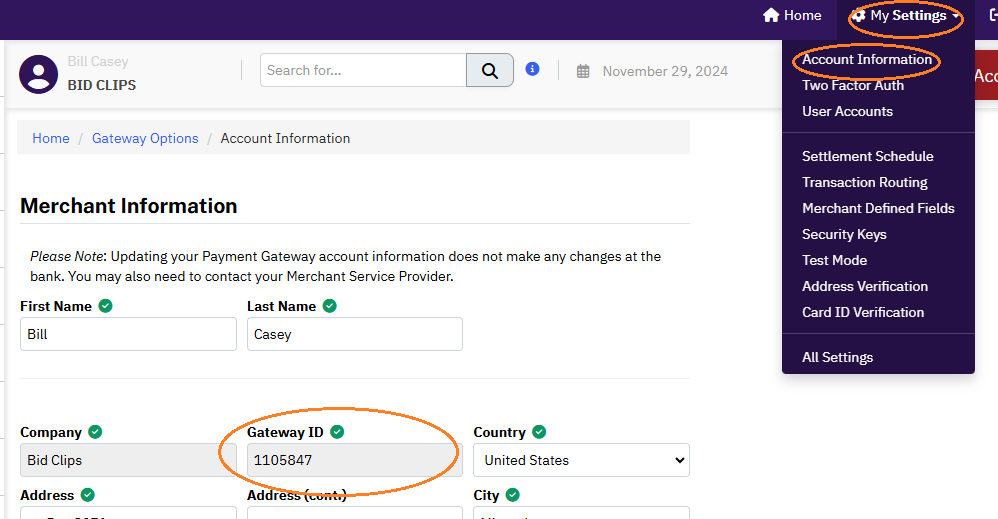Screen dimensions: 998x519
Task: Click the Home breadcrumb link
Action: tap(51, 138)
